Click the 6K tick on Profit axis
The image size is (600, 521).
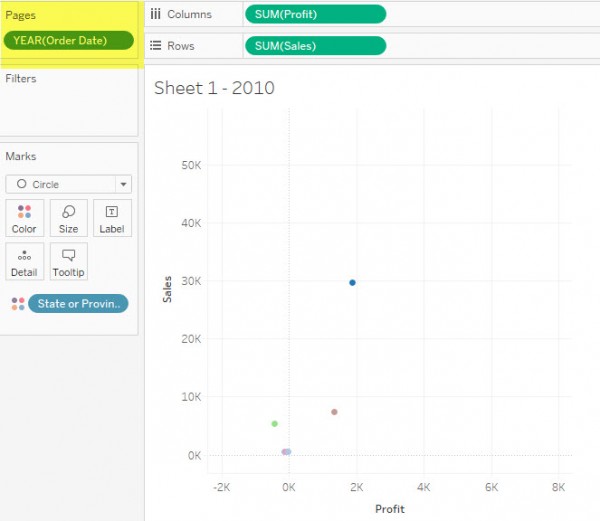coord(492,487)
